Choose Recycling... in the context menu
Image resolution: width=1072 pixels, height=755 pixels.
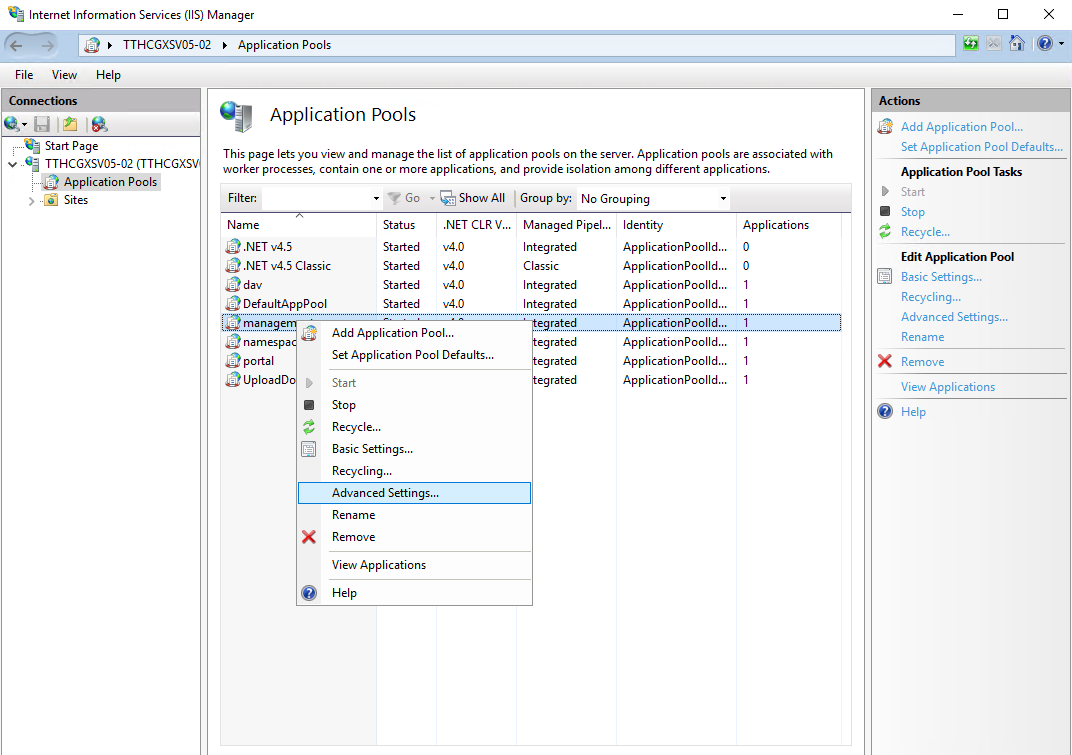pyautogui.click(x=414, y=471)
